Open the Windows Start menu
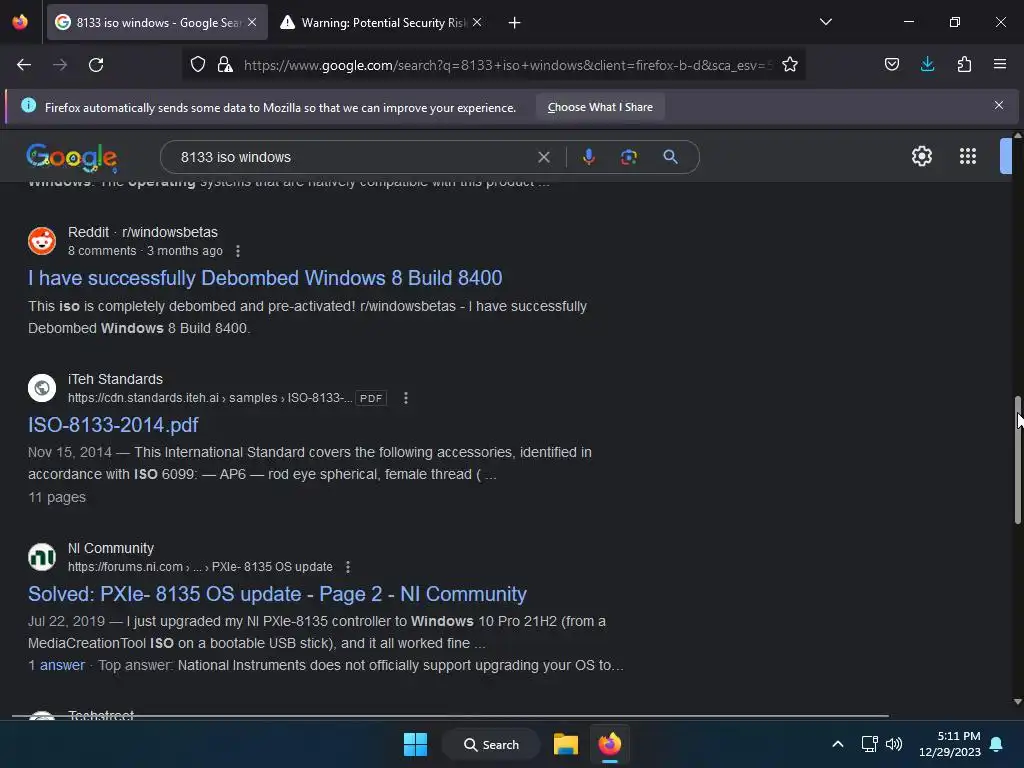Screen dimensions: 1024x768 click(x=415, y=744)
